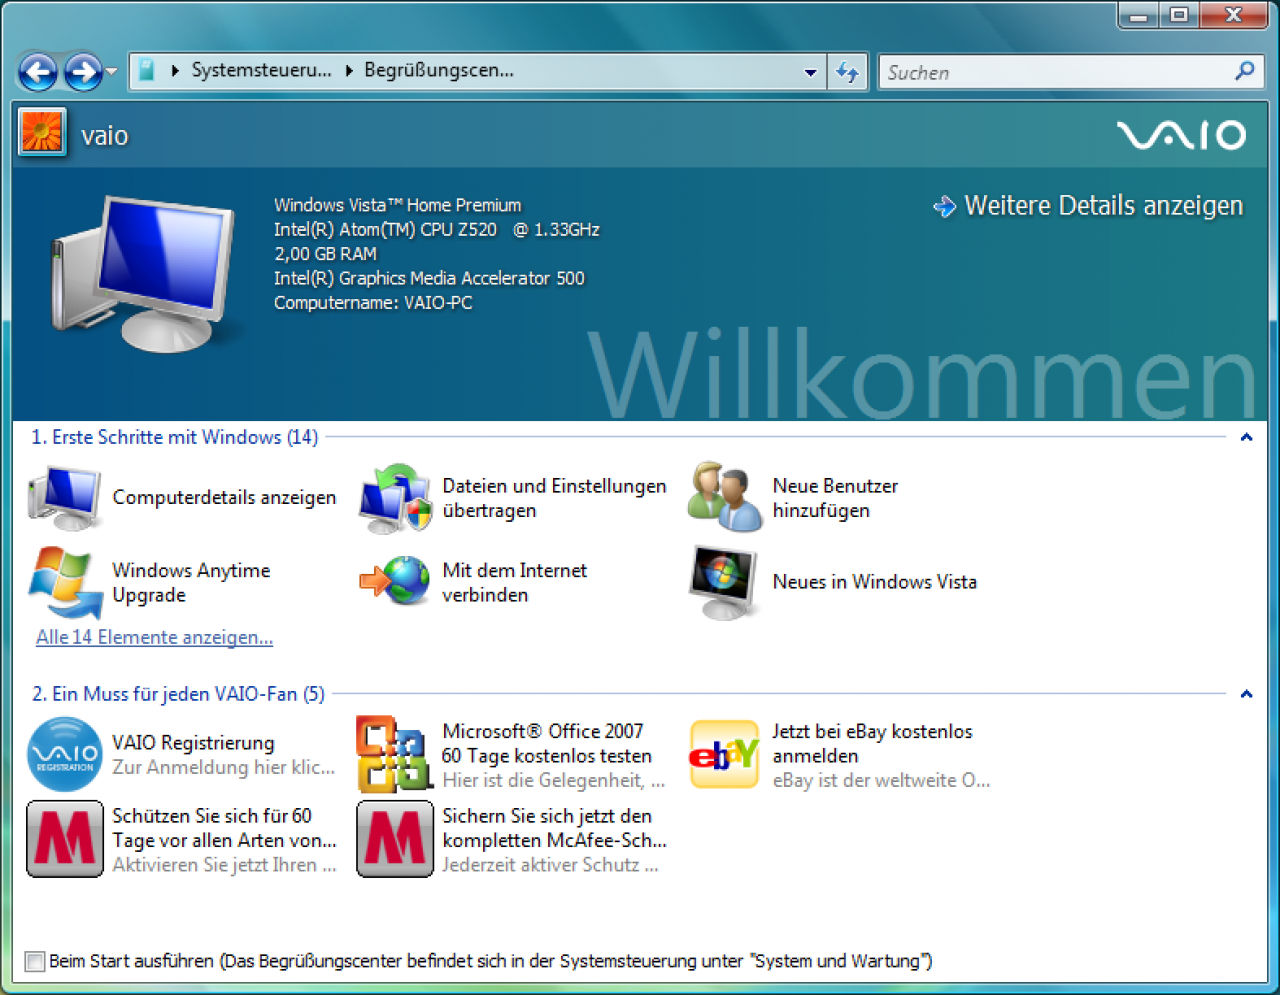Viewport: 1280px width, 995px height.
Task: Click the Mit dem Internet verbinden globe icon
Action: [395, 581]
